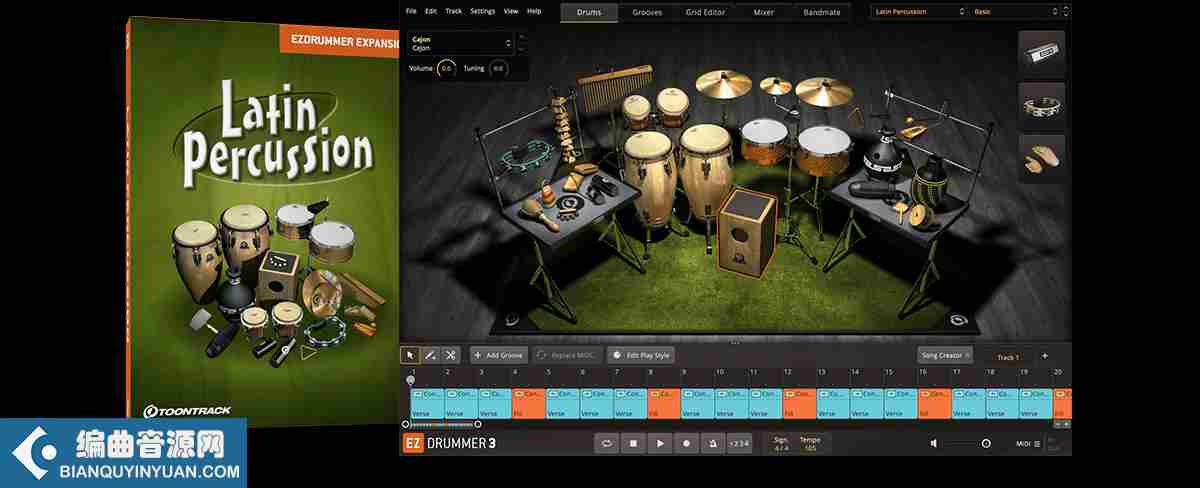Open the cowbell block instrument thumbnail
The image size is (1200, 488).
pos(1042,53)
